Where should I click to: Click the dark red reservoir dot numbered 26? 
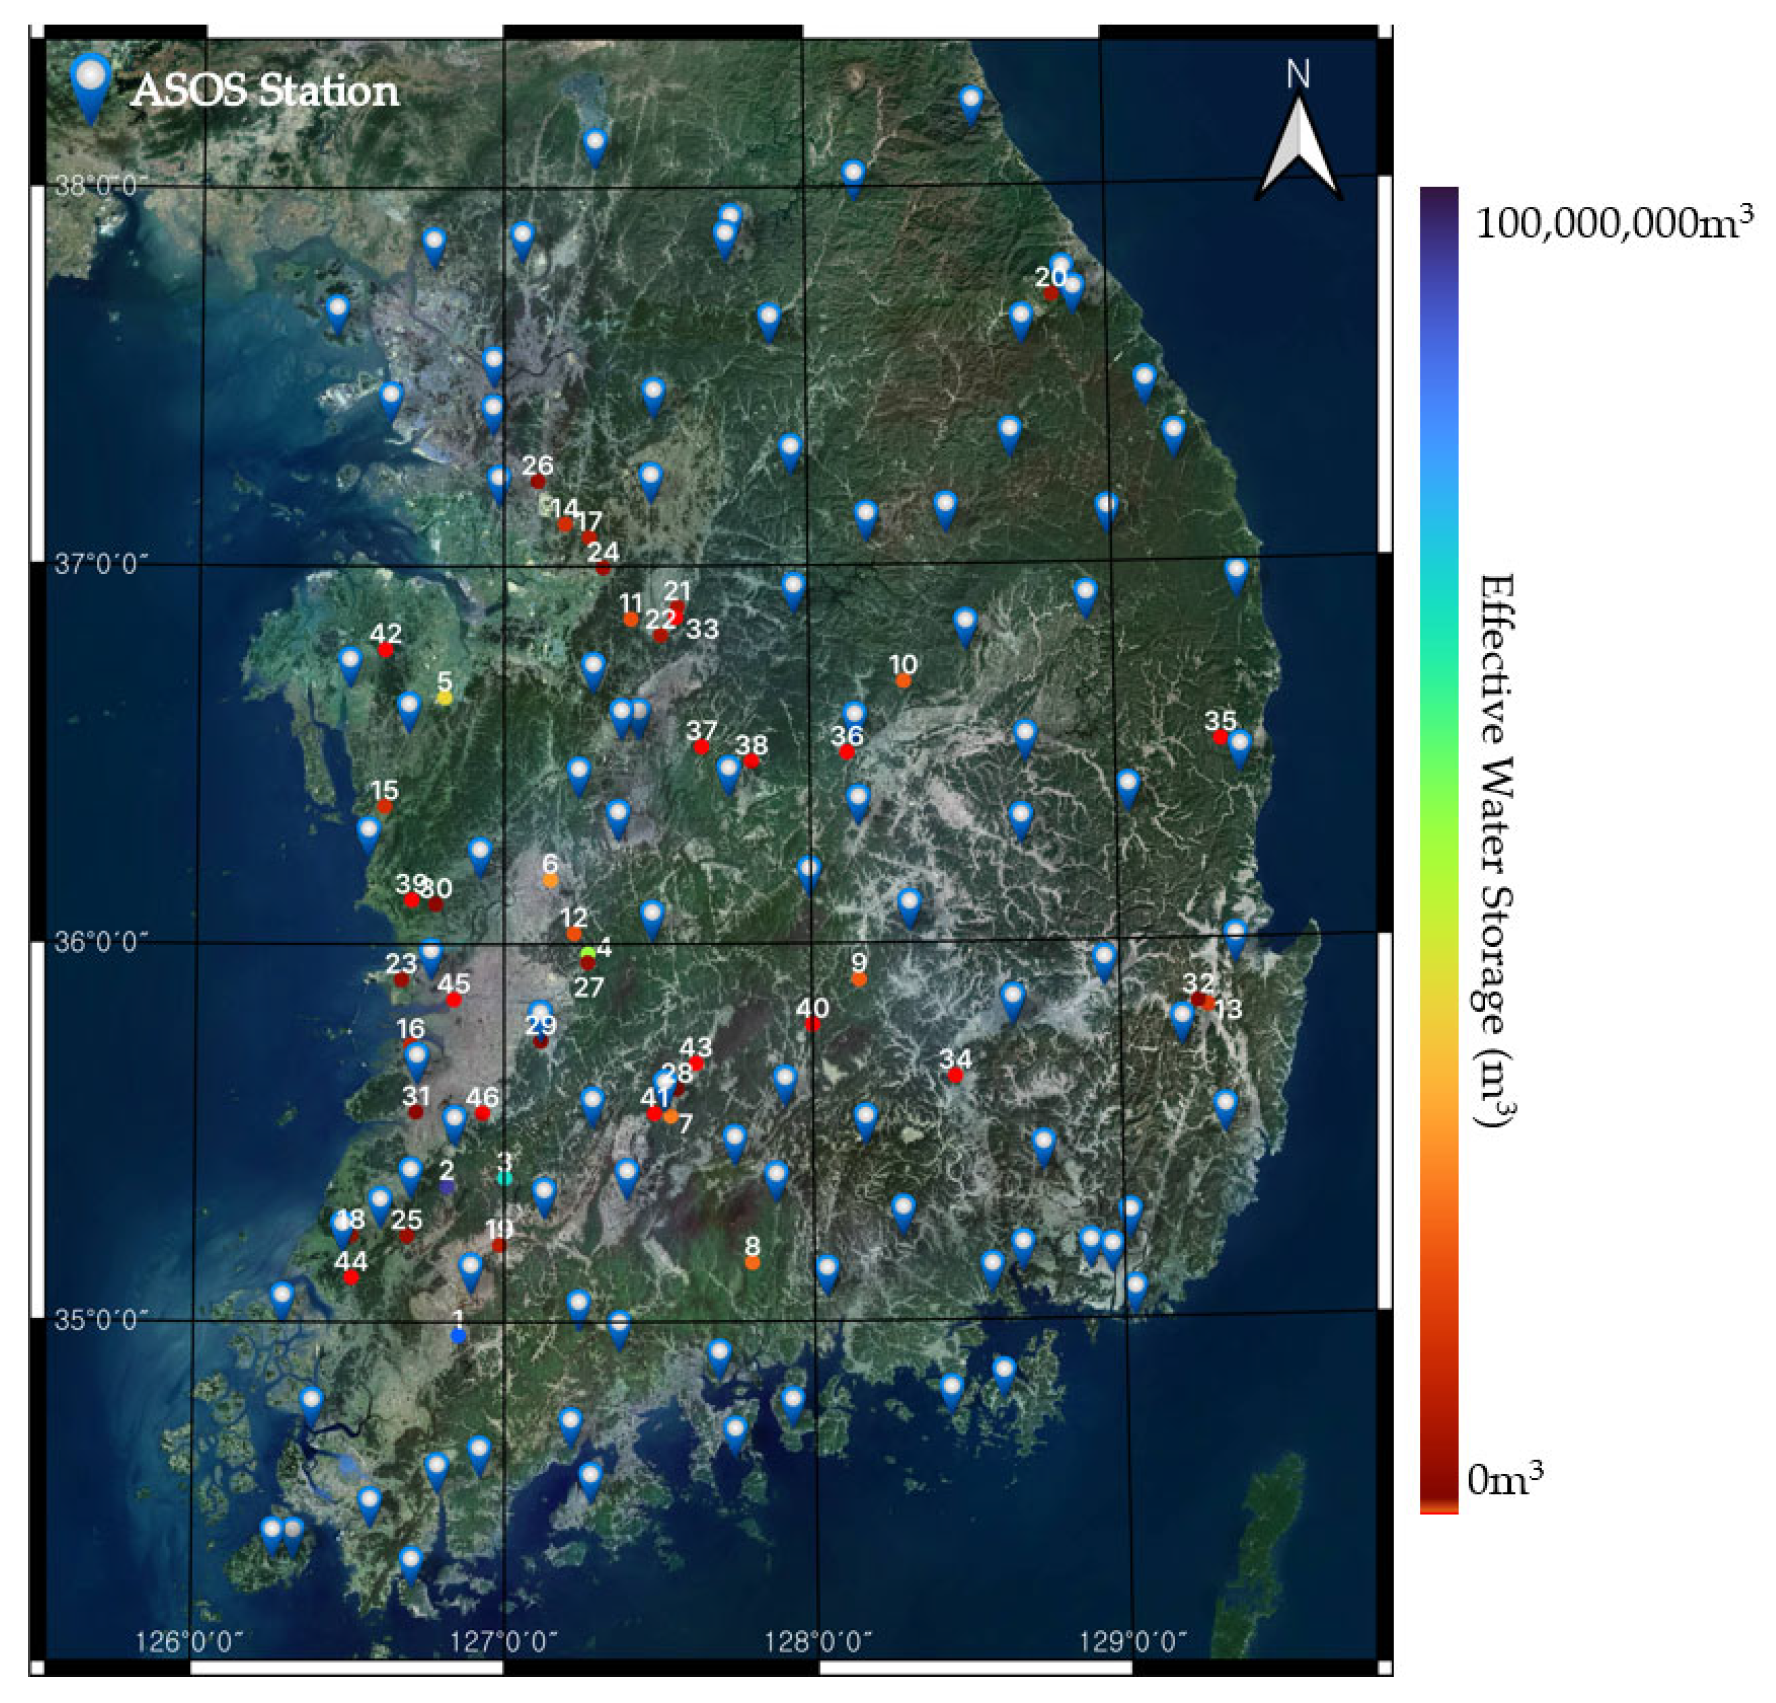538,482
